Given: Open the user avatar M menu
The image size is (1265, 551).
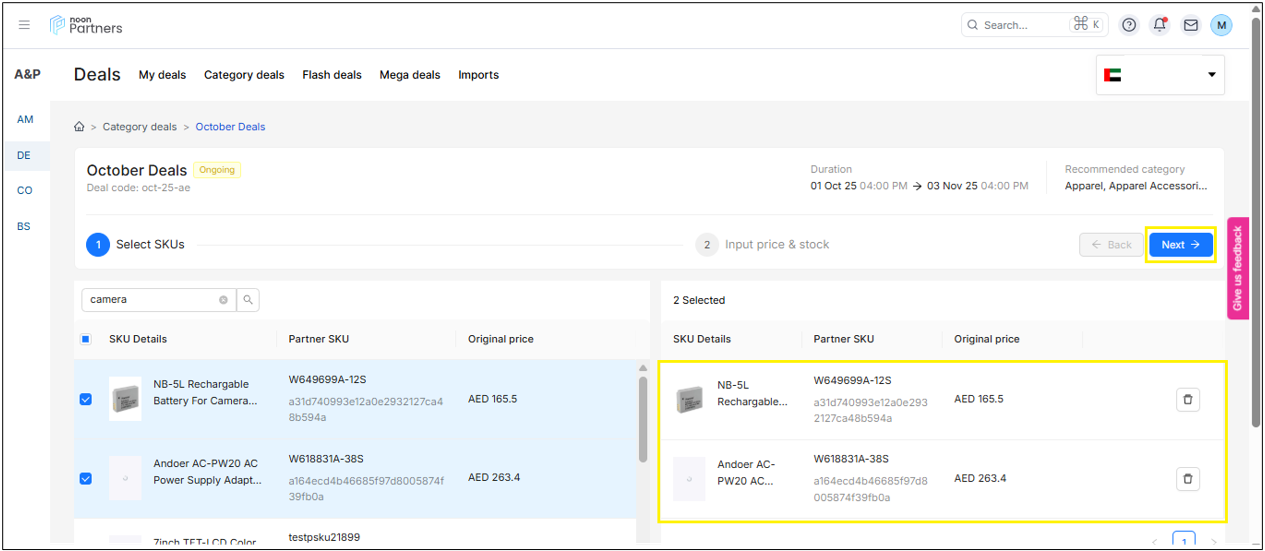Looking at the screenshot, I should click(1221, 25).
